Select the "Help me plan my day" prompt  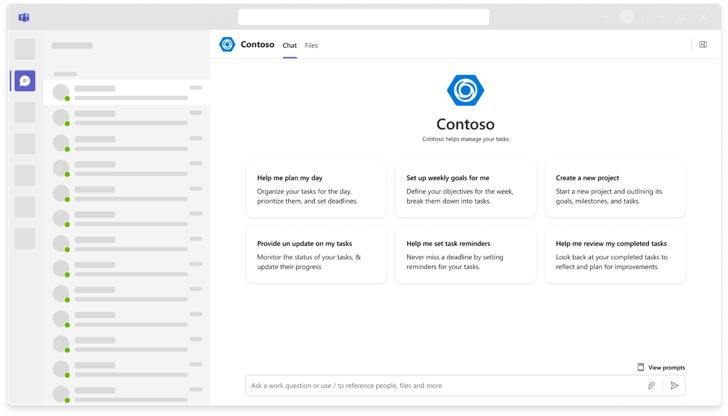point(316,189)
